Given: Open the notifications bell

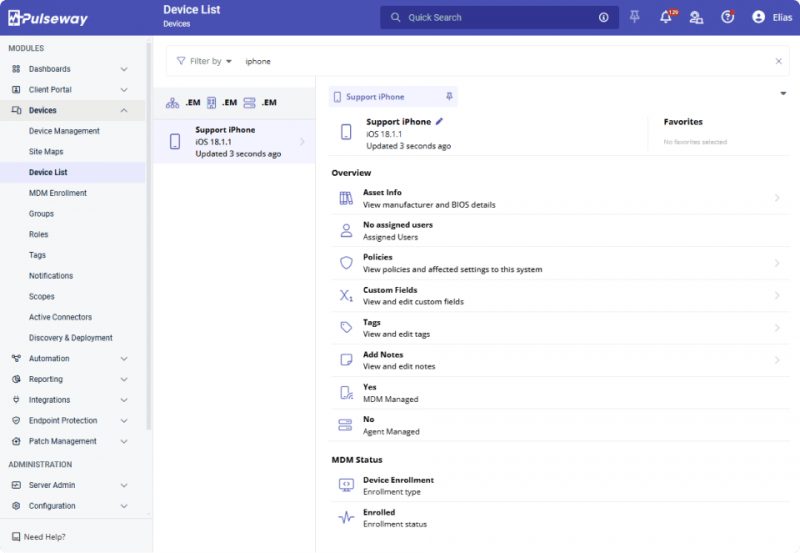Looking at the screenshot, I should [666, 17].
